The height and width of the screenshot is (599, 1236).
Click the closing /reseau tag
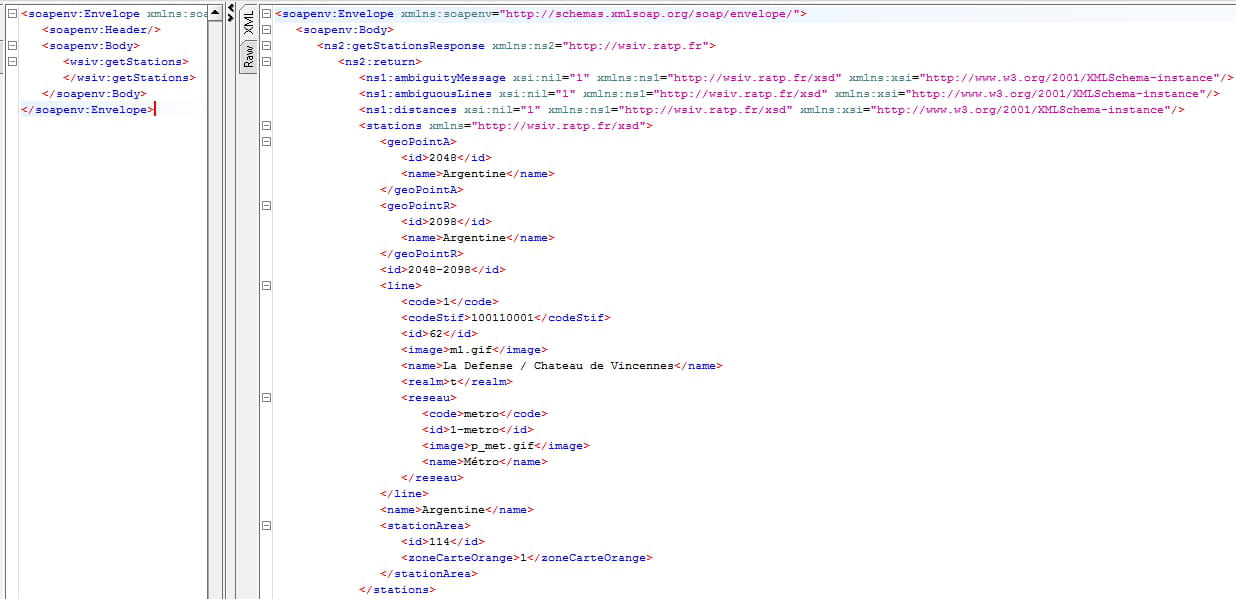[x=432, y=478]
